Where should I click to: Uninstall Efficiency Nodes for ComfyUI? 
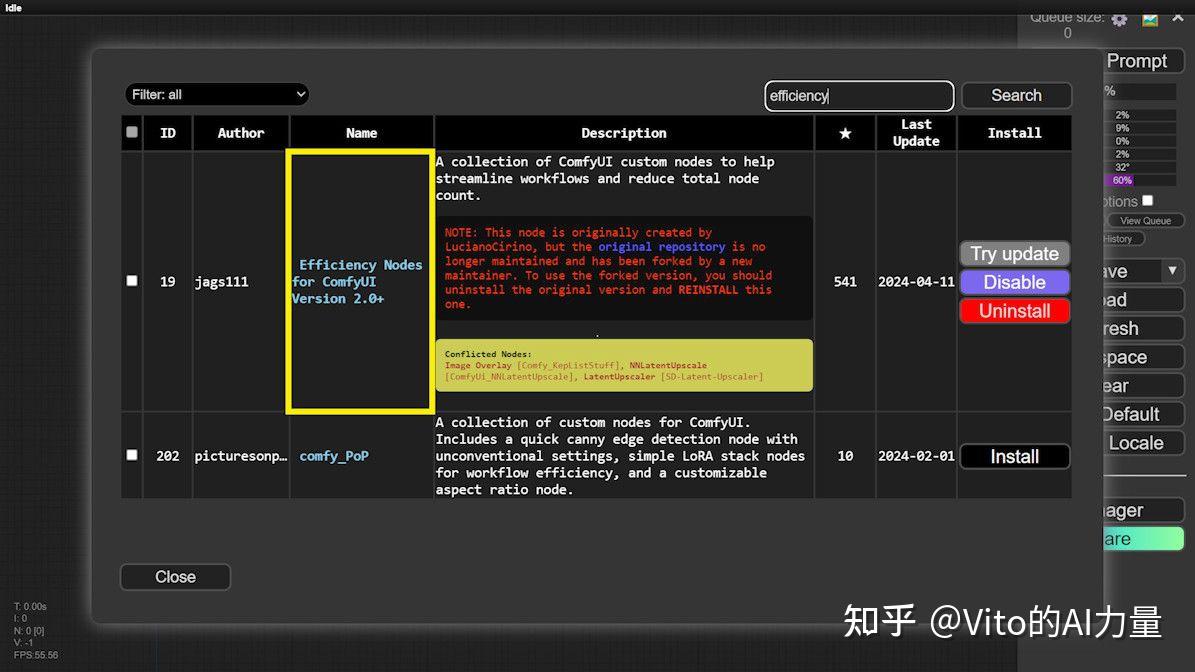[1014, 311]
